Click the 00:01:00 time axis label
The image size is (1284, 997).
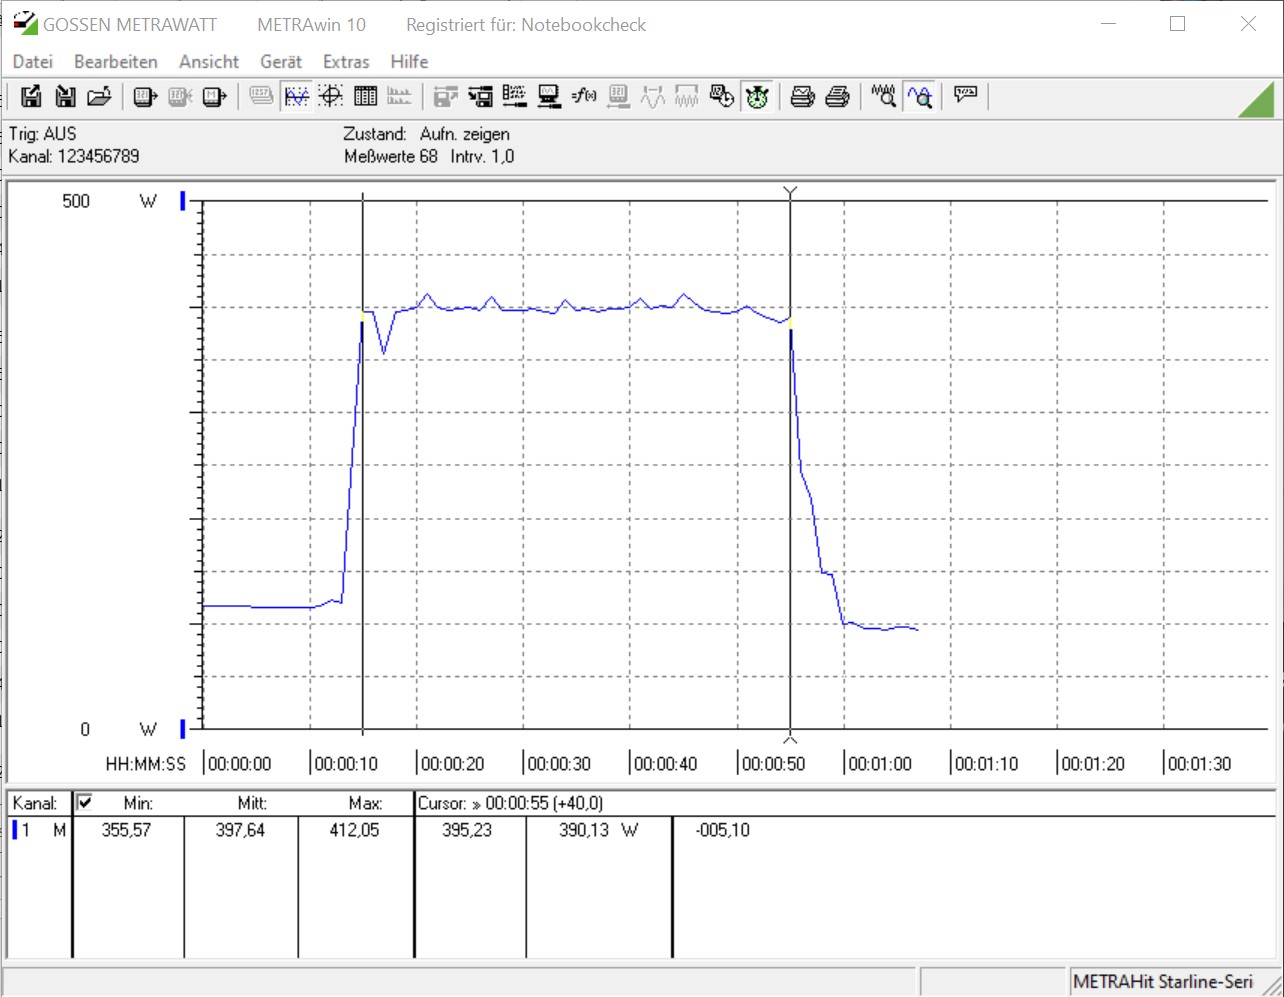pyautogui.click(x=880, y=764)
